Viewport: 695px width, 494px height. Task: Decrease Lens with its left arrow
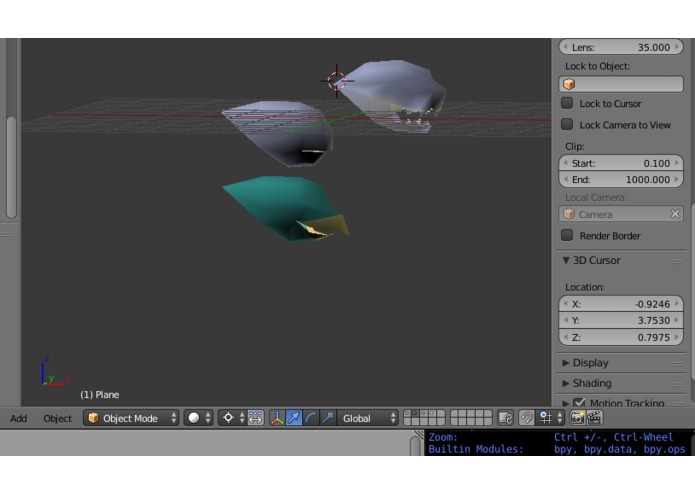click(566, 47)
